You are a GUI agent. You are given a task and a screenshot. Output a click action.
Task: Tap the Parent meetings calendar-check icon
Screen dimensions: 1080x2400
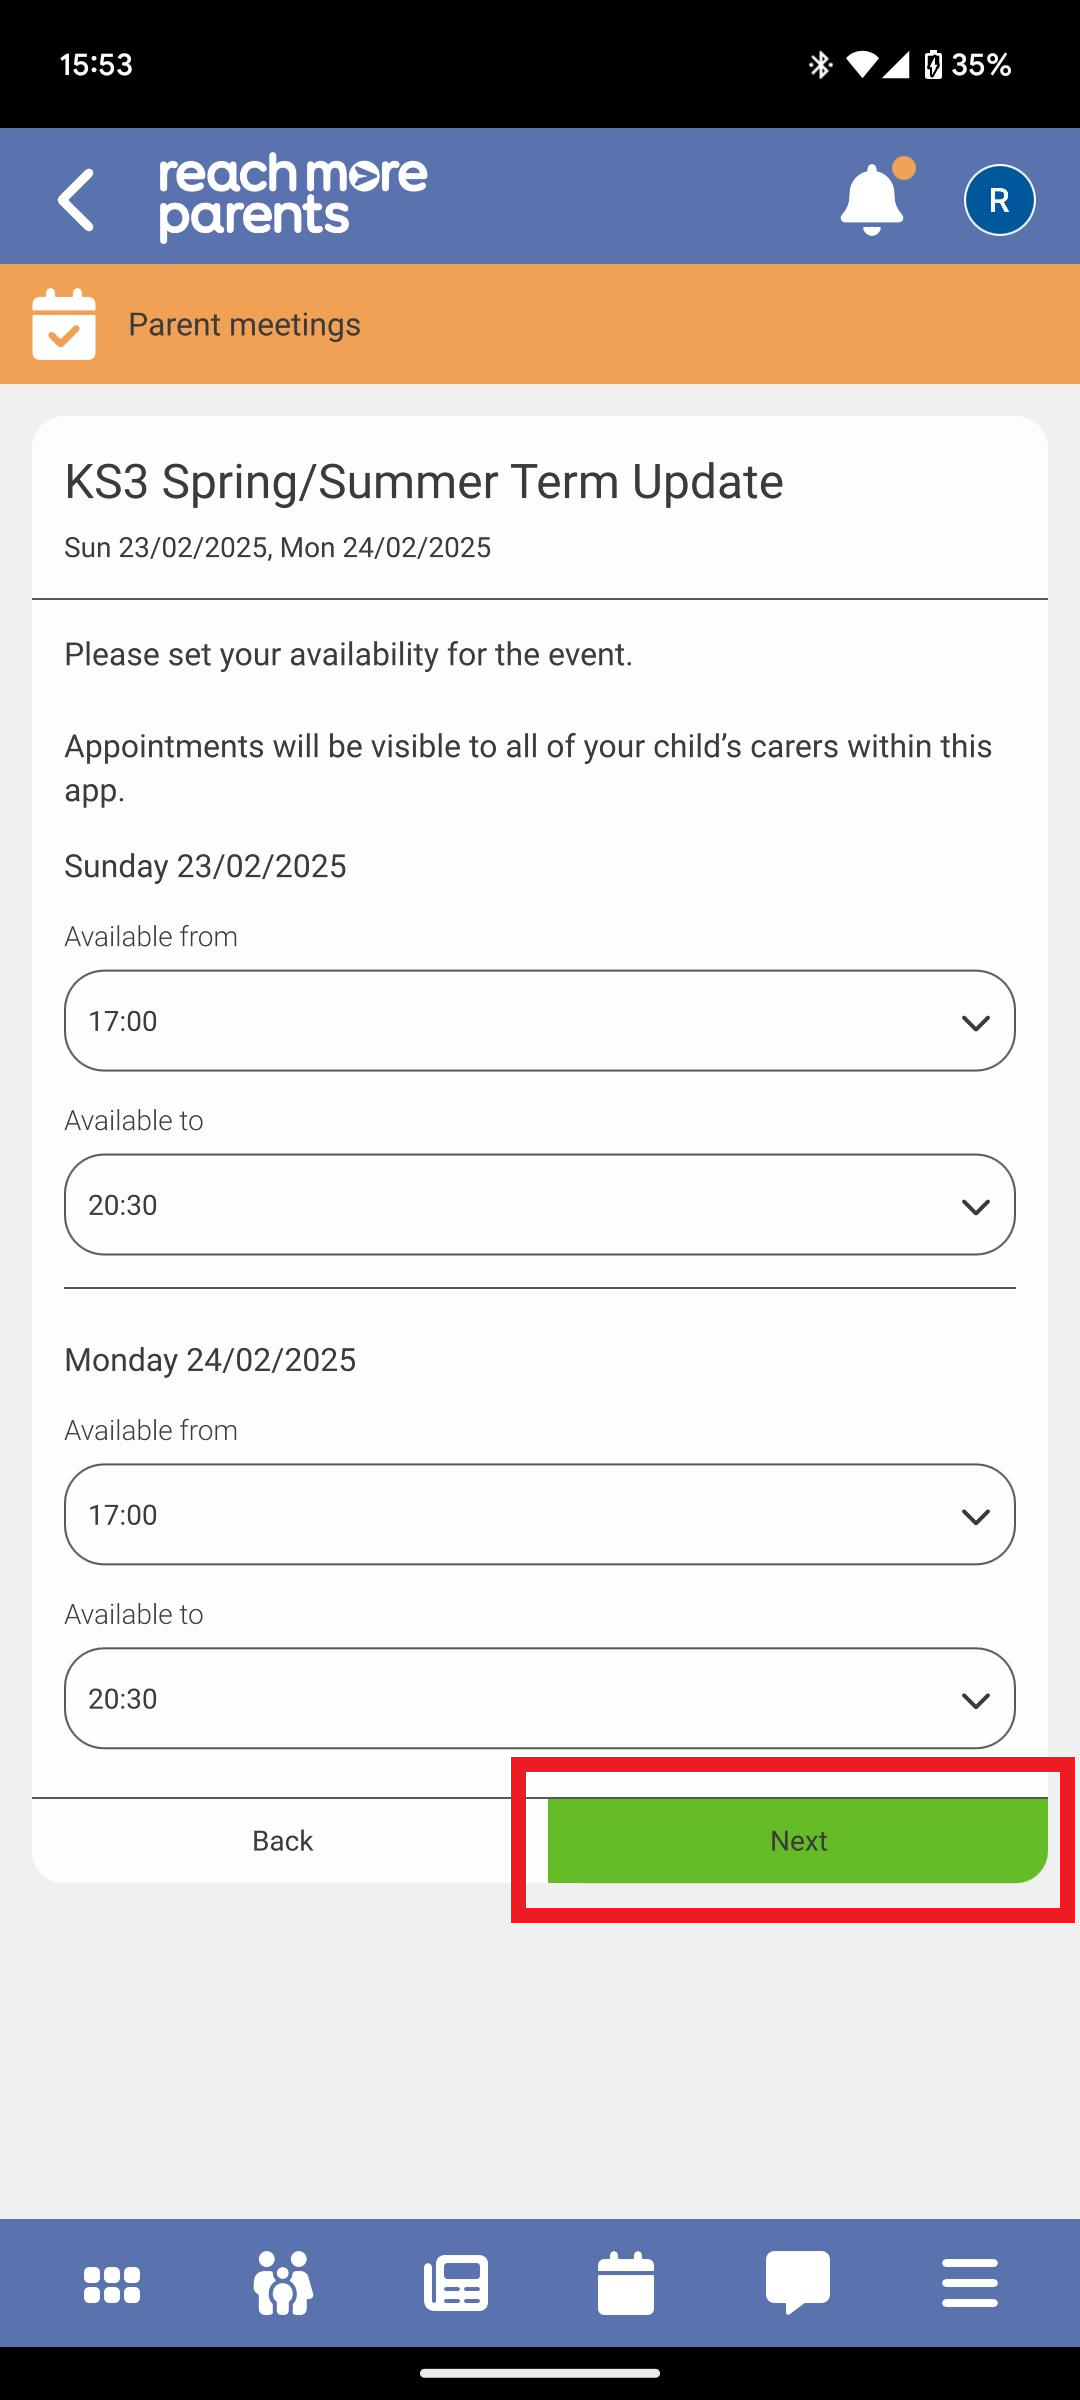tap(64, 324)
